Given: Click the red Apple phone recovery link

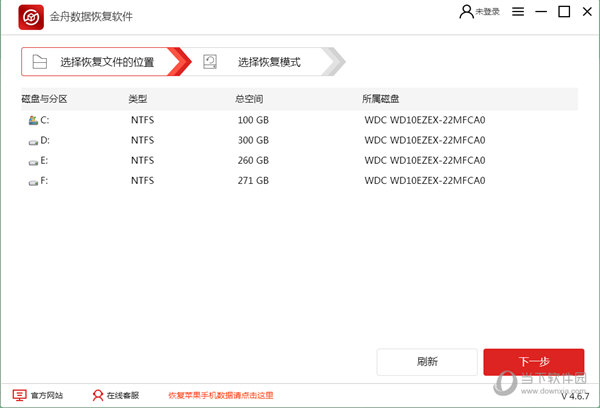Looking at the screenshot, I should (x=221, y=395).
